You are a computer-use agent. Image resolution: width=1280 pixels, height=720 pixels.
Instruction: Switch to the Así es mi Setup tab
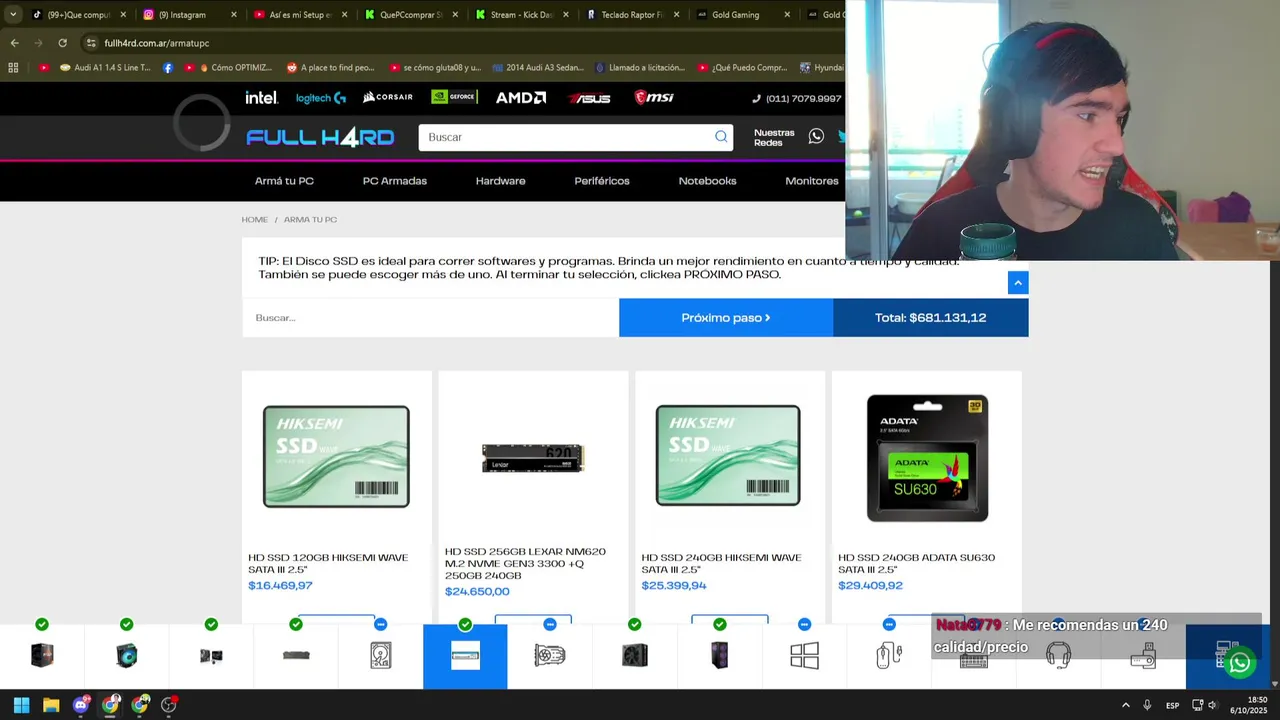tap(300, 15)
